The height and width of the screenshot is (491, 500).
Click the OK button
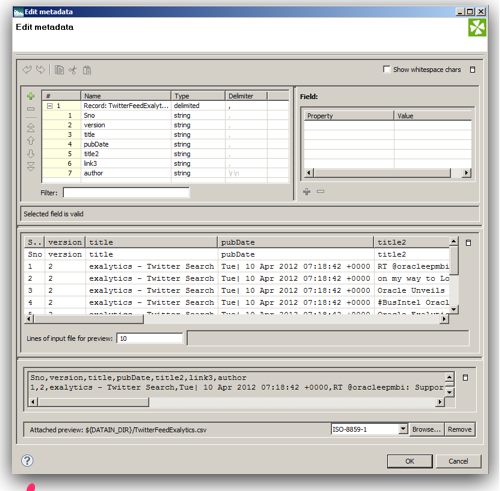coord(410,461)
